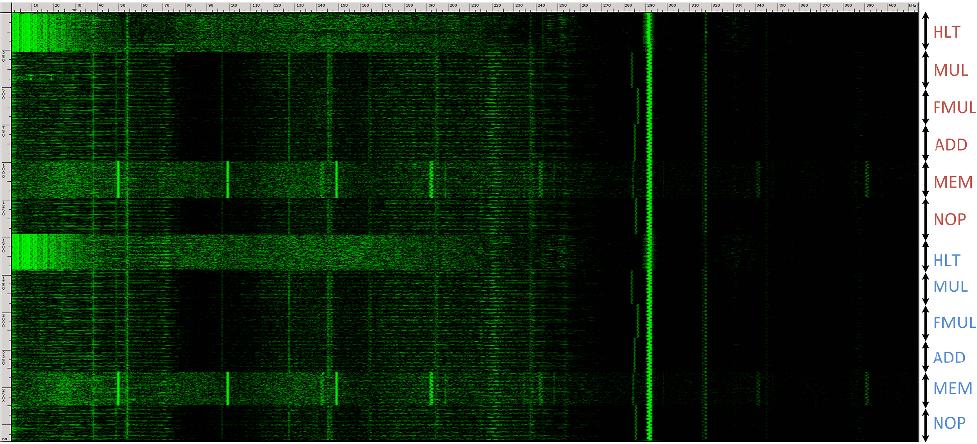977x444 pixels.
Task: Select the red MUL label
Action: [949, 71]
